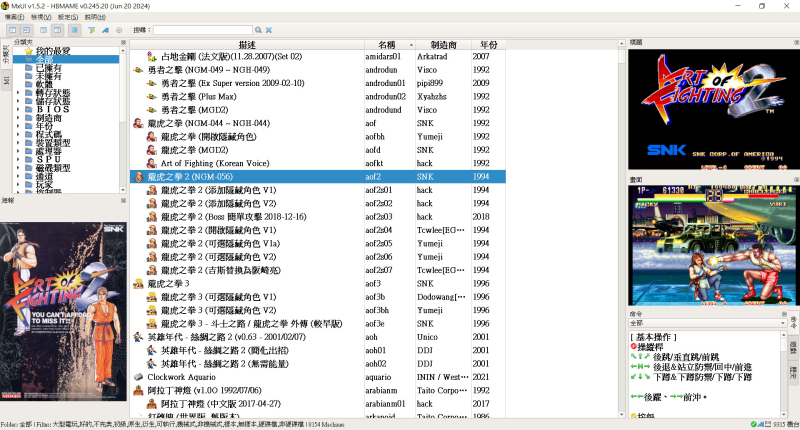This screenshot has width=800, height=430.
Task: Click green check status bar icon
Action: tap(754, 424)
